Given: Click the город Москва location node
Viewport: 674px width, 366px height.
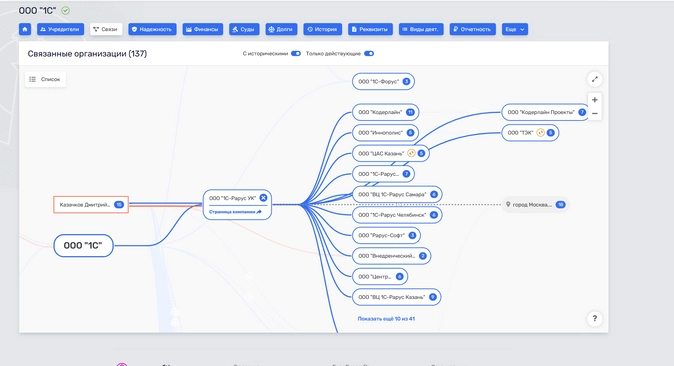Looking at the screenshot, I should point(536,205).
